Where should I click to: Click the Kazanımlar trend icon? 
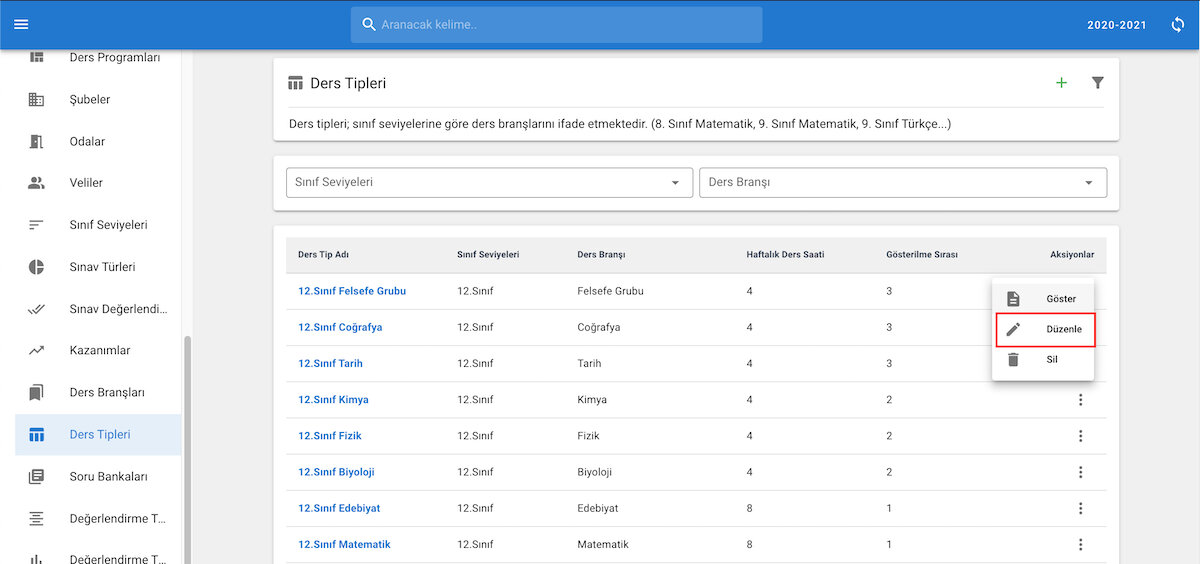pyautogui.click(x=37, y=350)
